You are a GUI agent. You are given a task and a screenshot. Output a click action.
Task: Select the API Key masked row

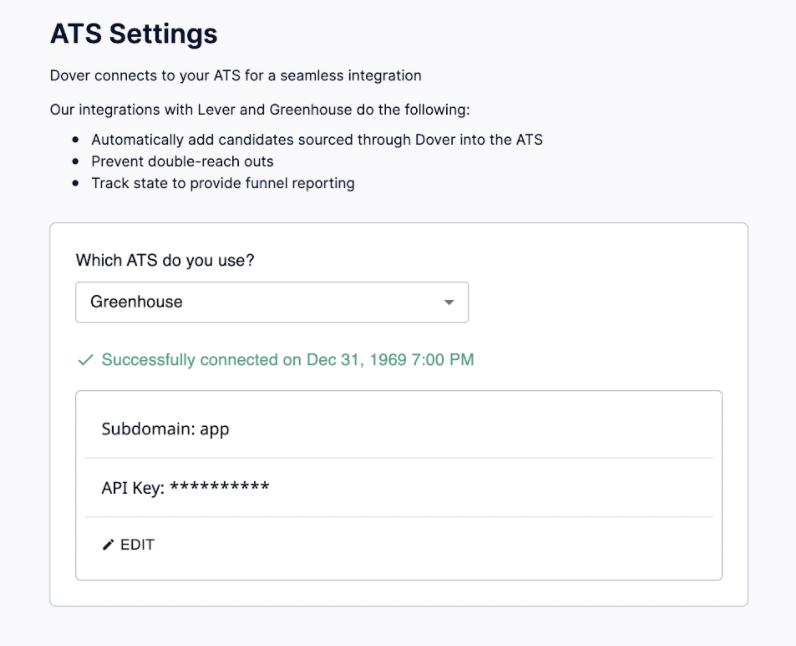click(399, 488)
